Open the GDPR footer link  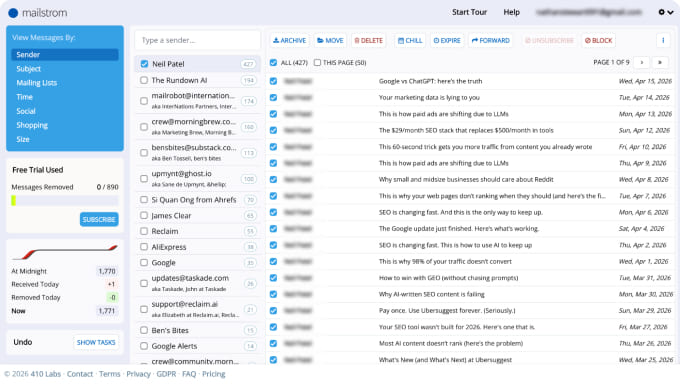pos(167,374)
